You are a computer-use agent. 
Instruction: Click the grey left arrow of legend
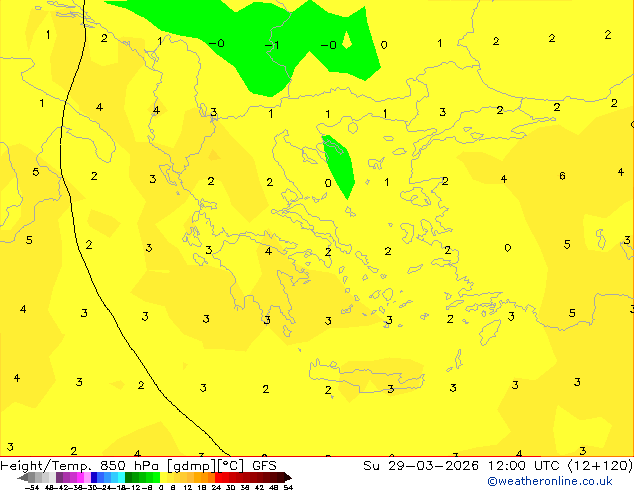pyautogui.click(x=23, y=477)
